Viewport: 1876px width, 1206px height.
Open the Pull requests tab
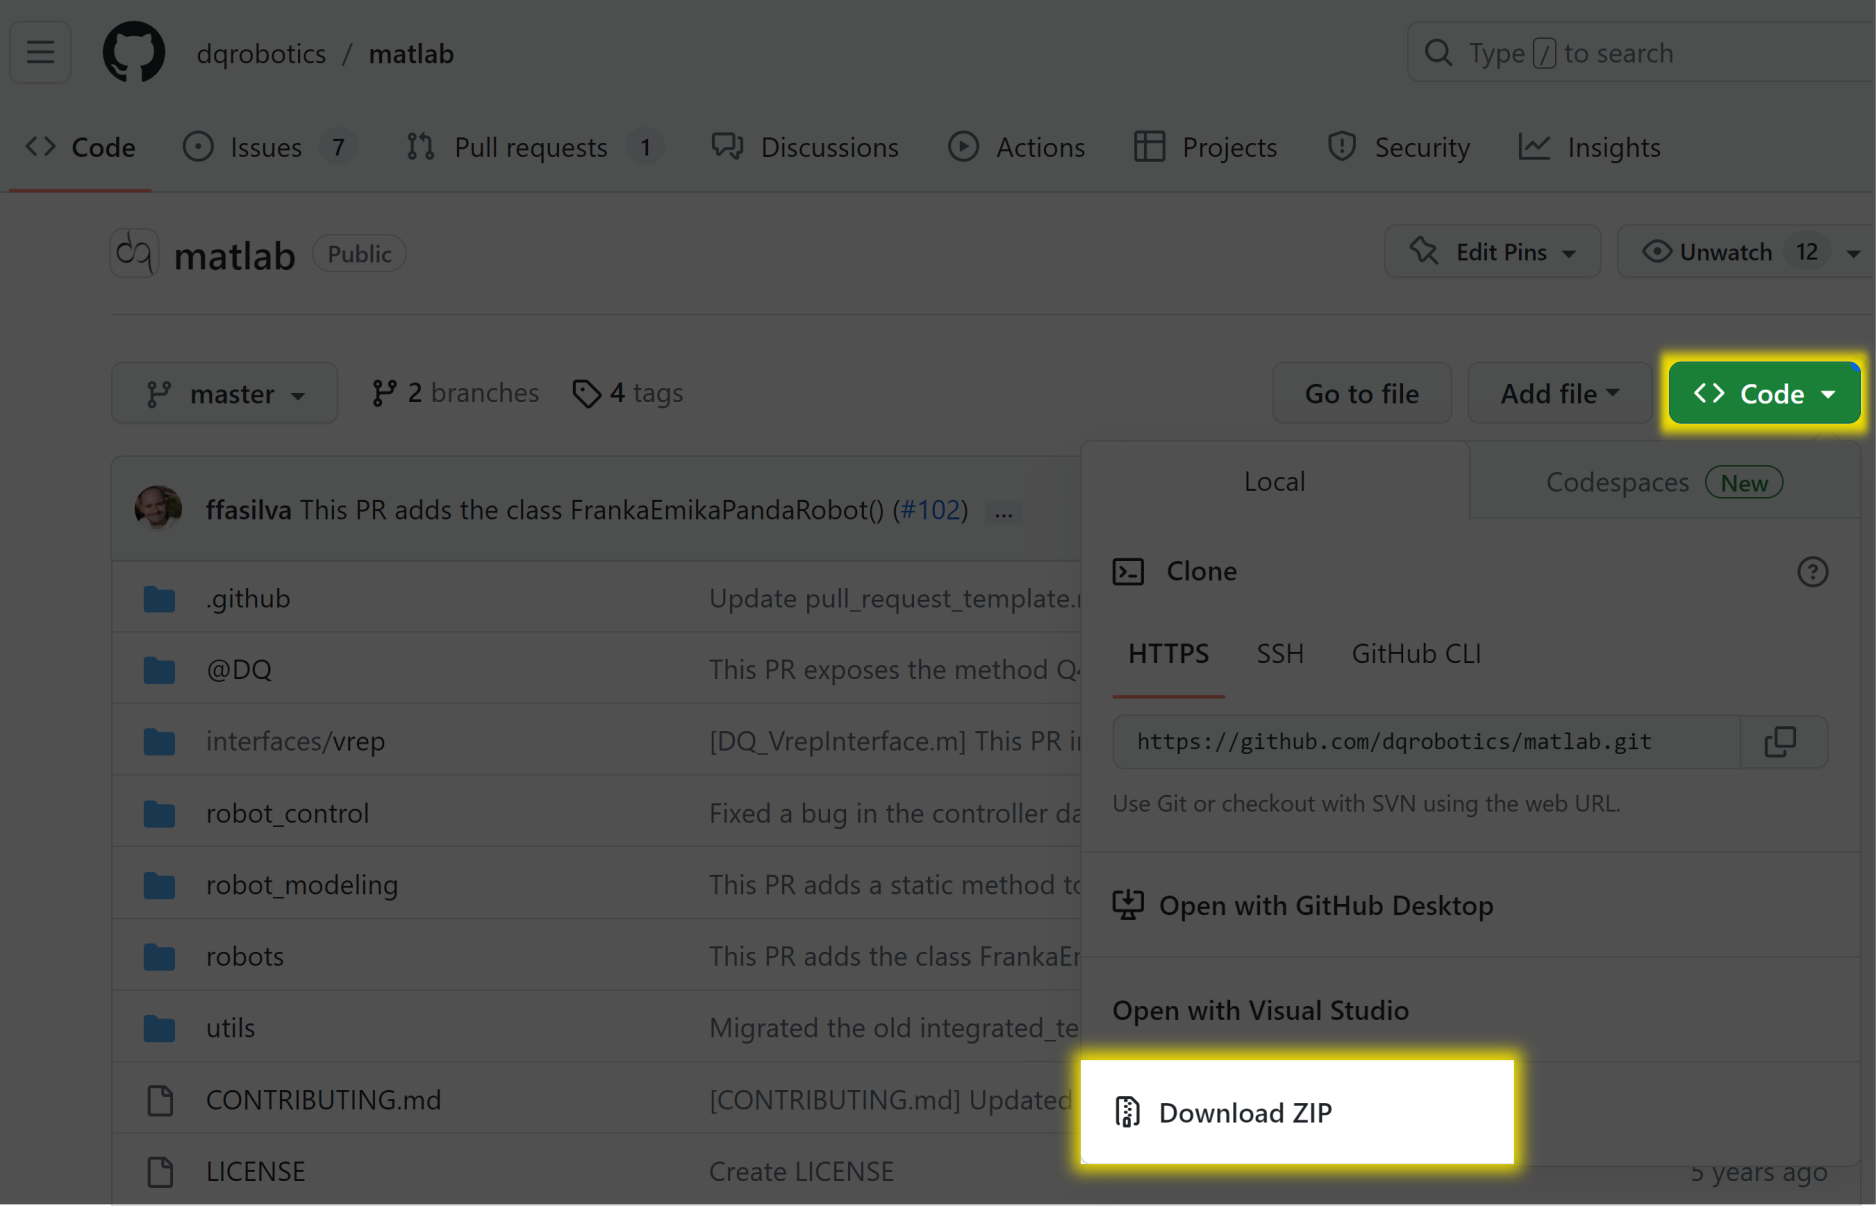[x=534, y=147]
